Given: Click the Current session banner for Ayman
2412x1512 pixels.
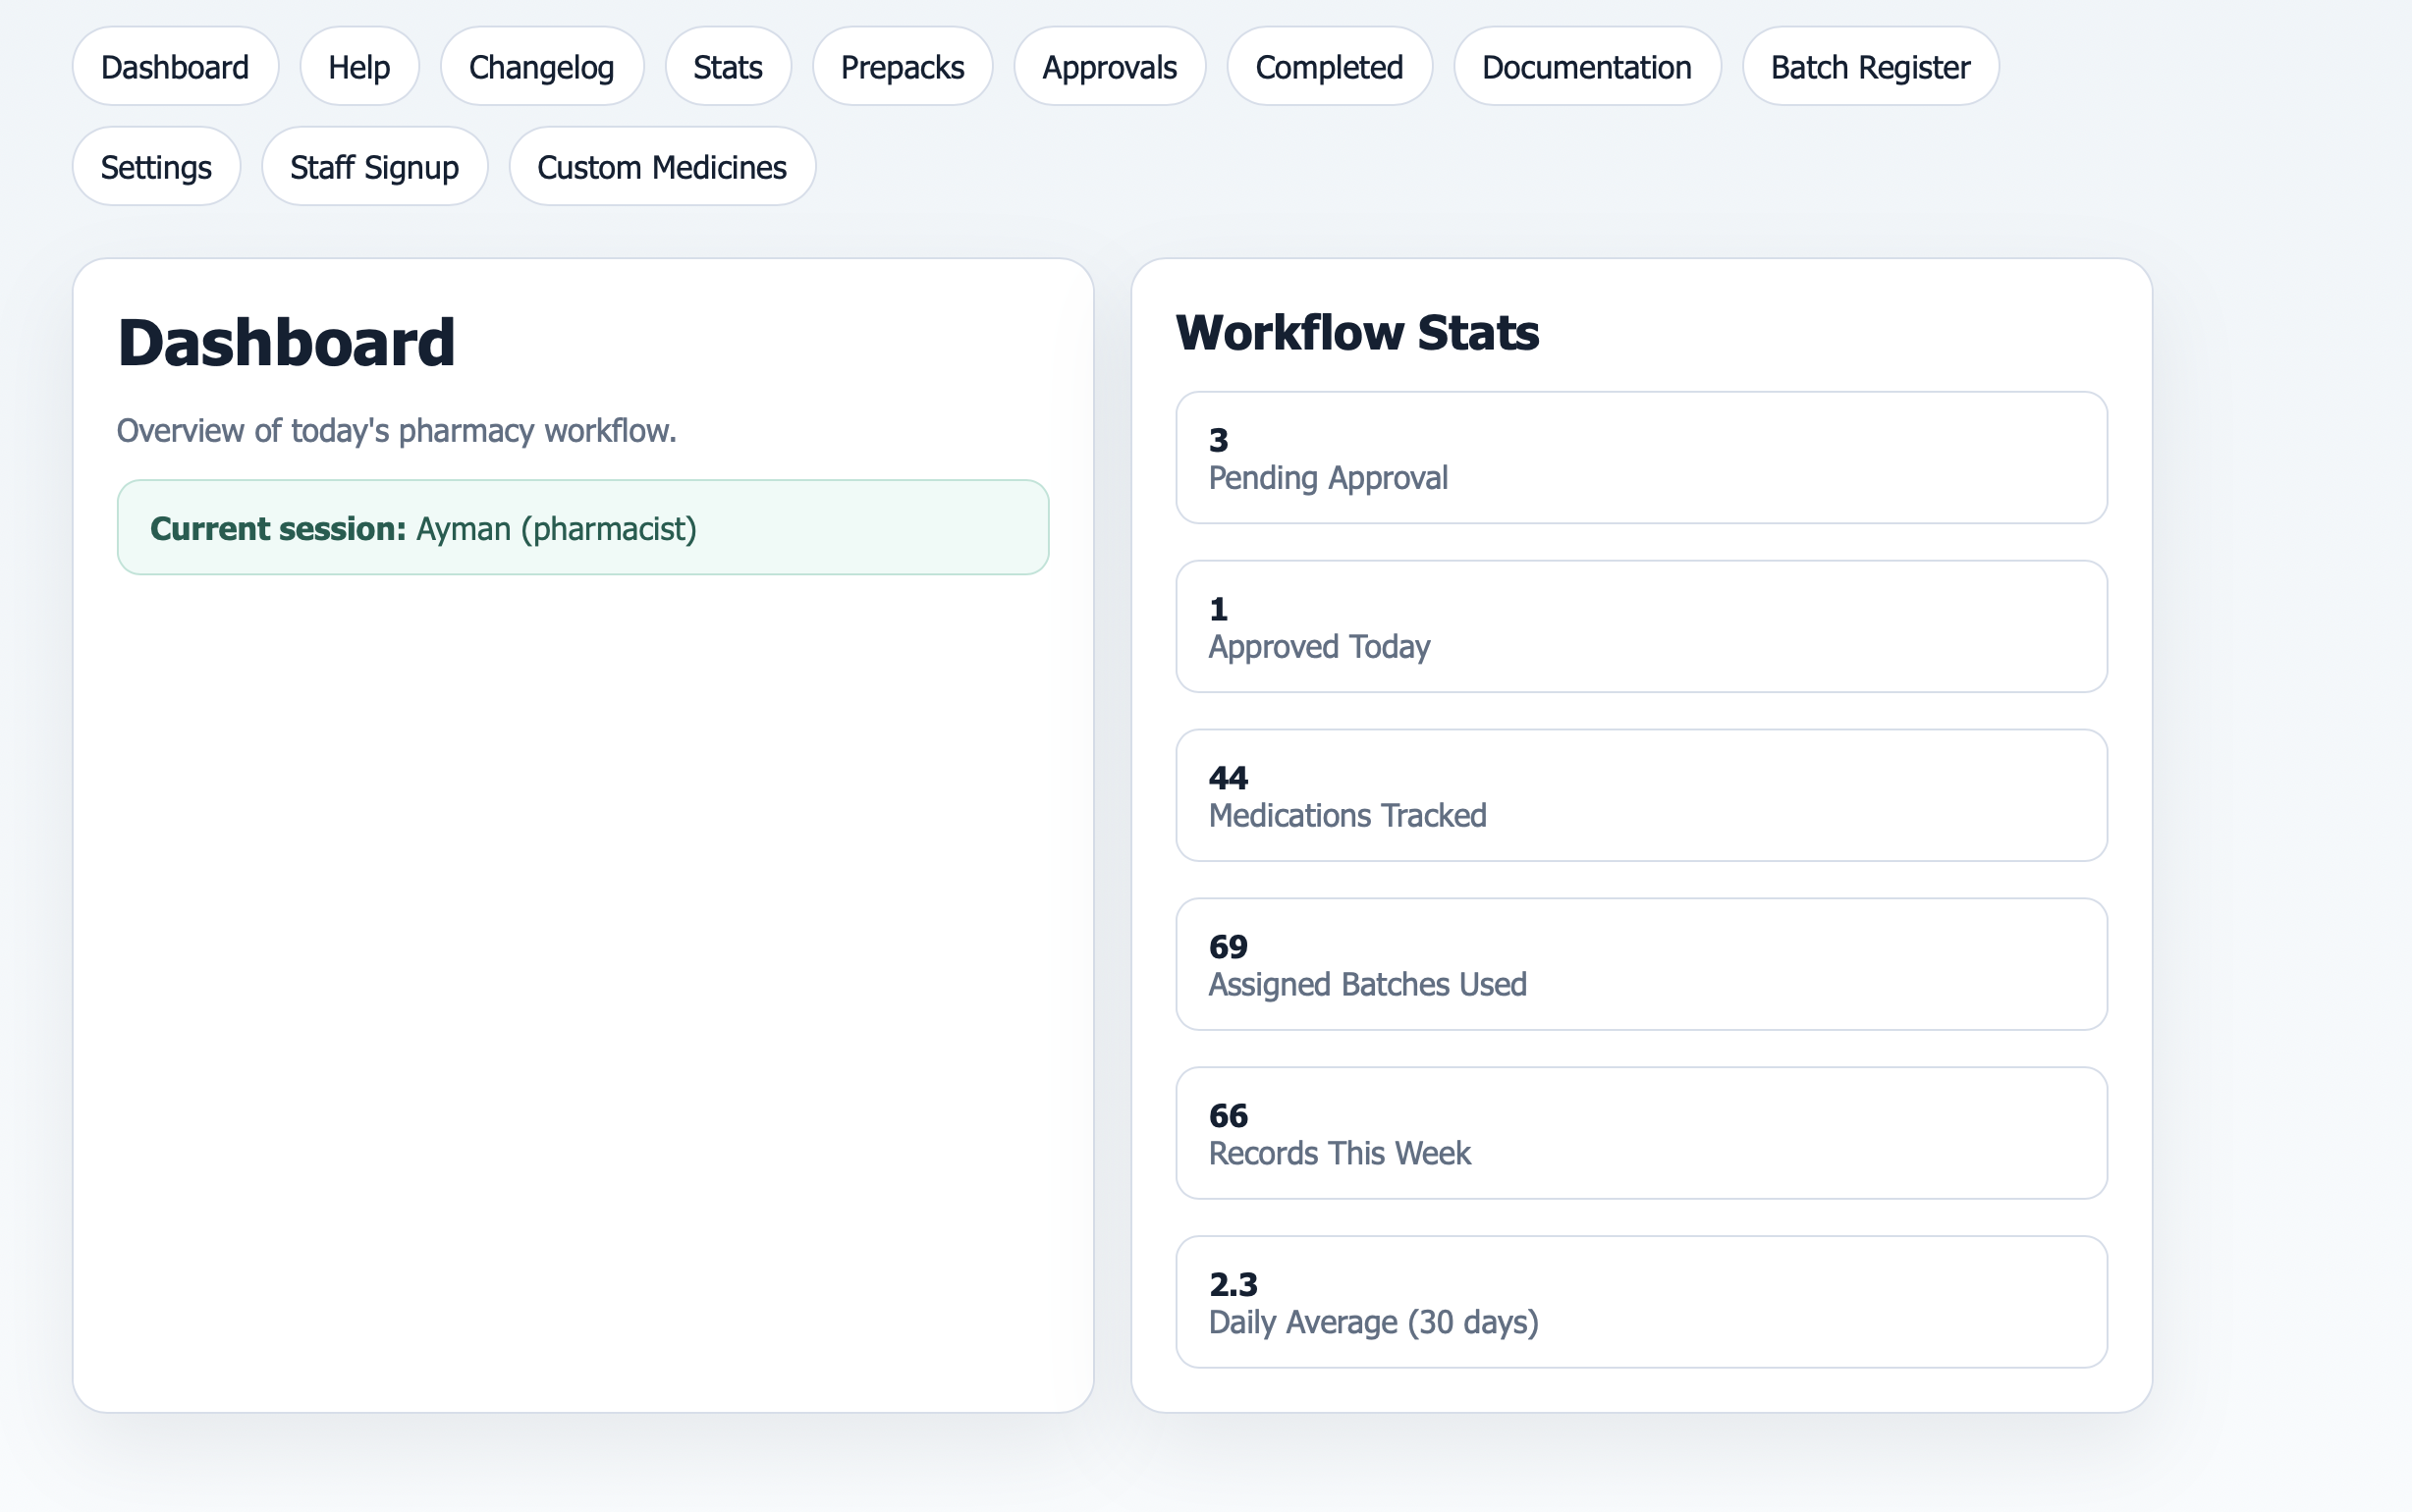Looking at the screenshot, I should 583,528.
